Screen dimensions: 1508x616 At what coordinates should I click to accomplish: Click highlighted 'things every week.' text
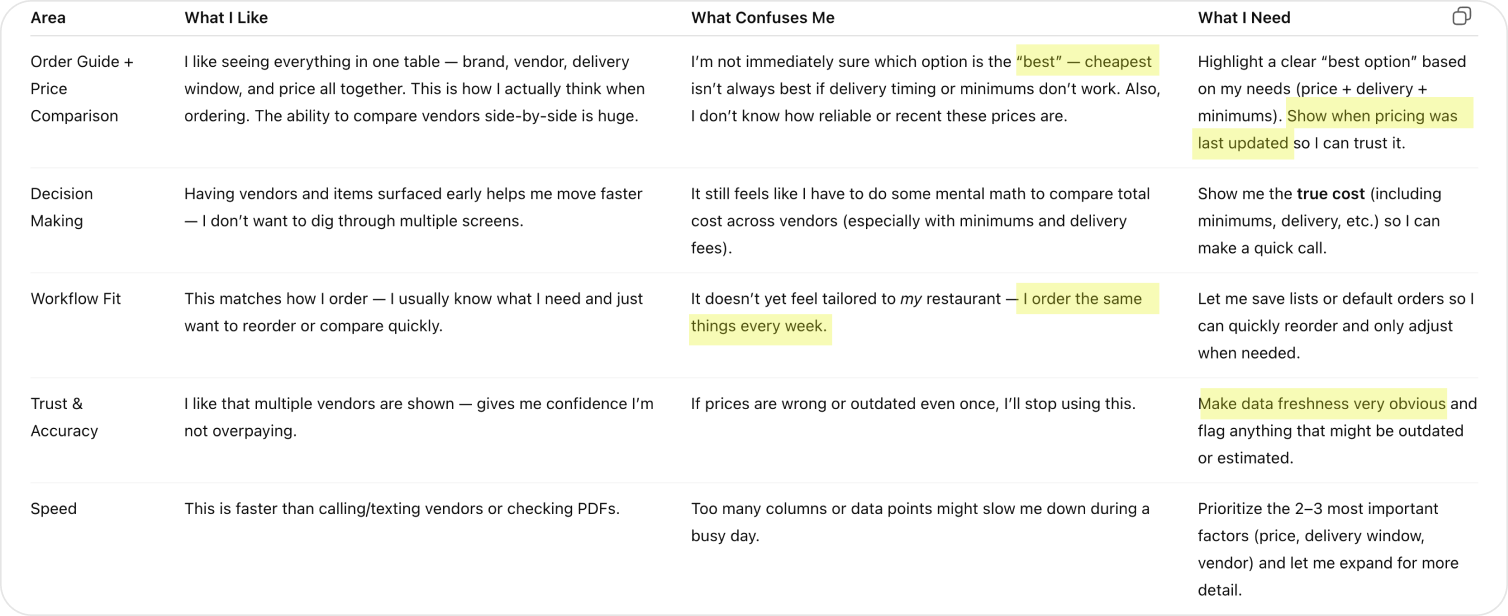point(759,326)
